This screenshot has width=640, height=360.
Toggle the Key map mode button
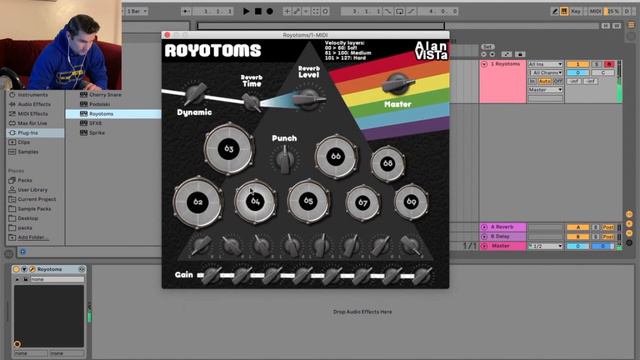tap(576, 11)
